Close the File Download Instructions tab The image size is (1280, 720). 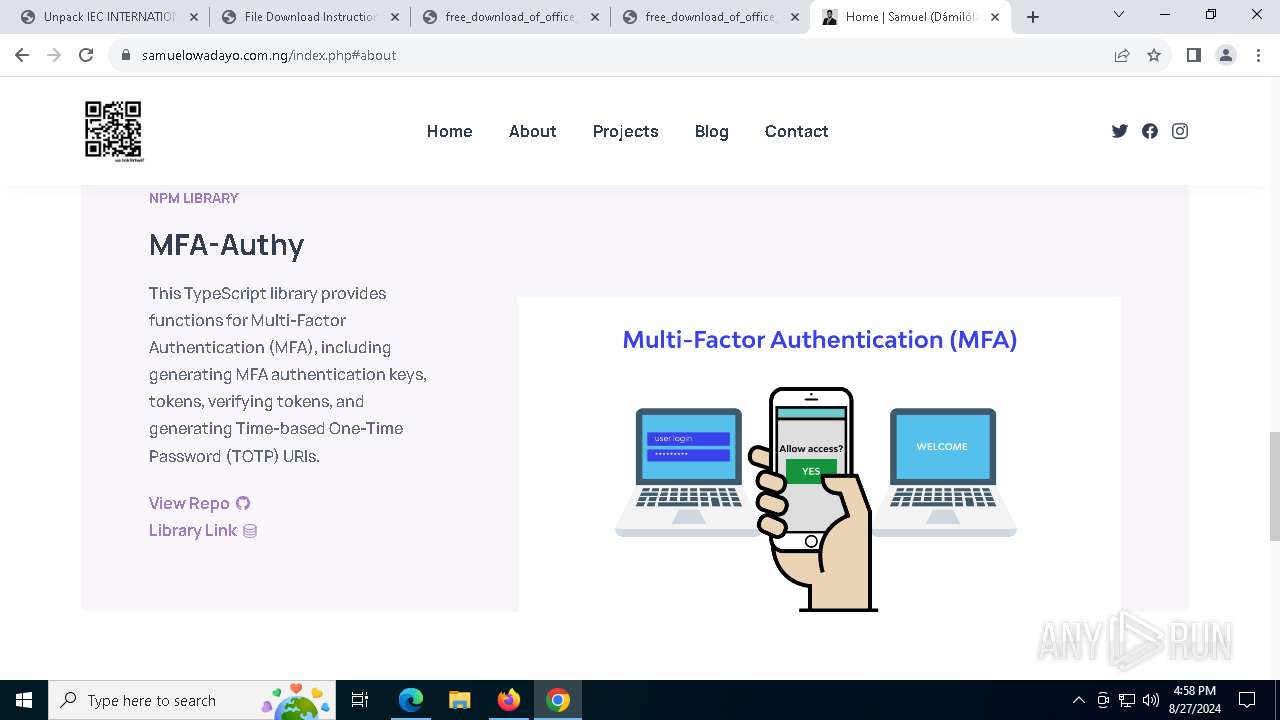(x=394, y=17)
